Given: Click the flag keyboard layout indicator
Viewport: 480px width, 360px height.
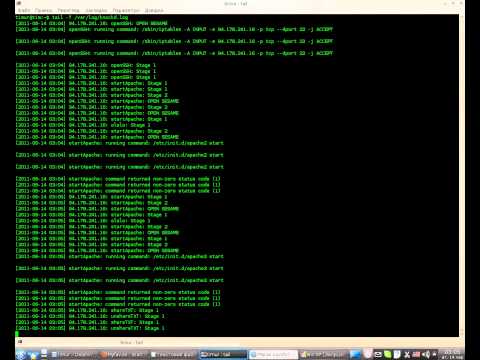Looking at the screenshot, I should (x=417, y=355).
